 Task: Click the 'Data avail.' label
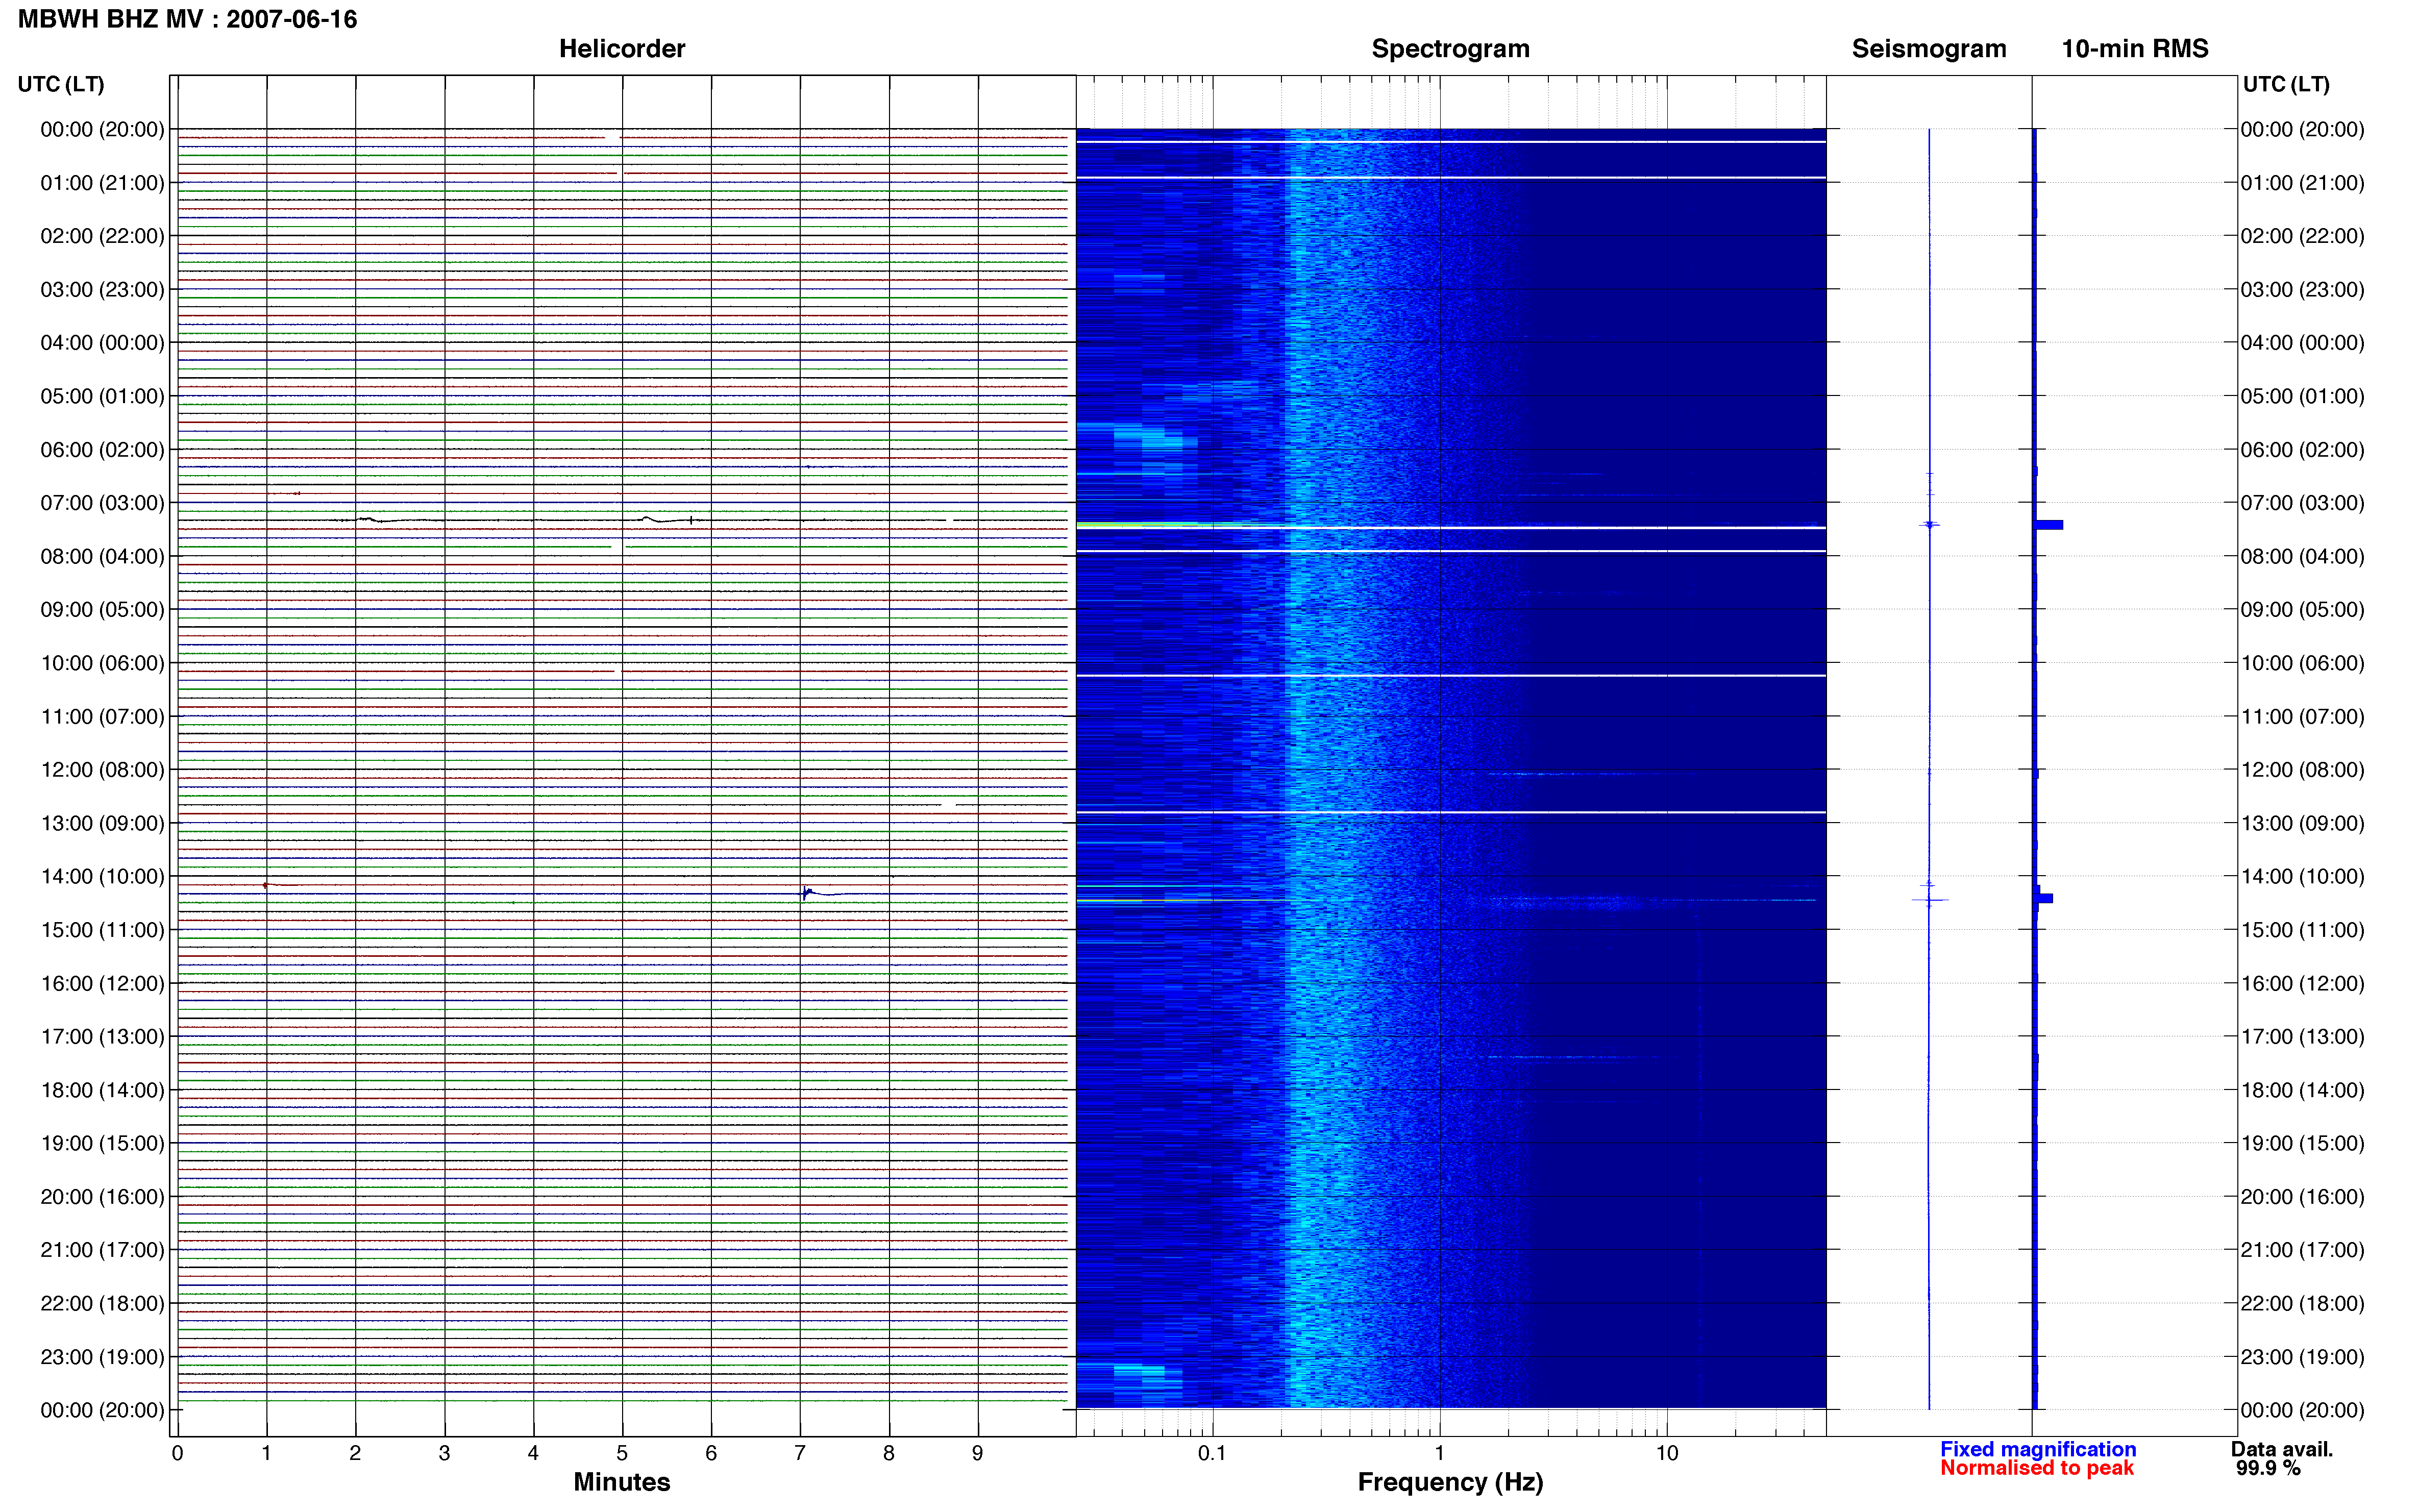[2282, 1449]
